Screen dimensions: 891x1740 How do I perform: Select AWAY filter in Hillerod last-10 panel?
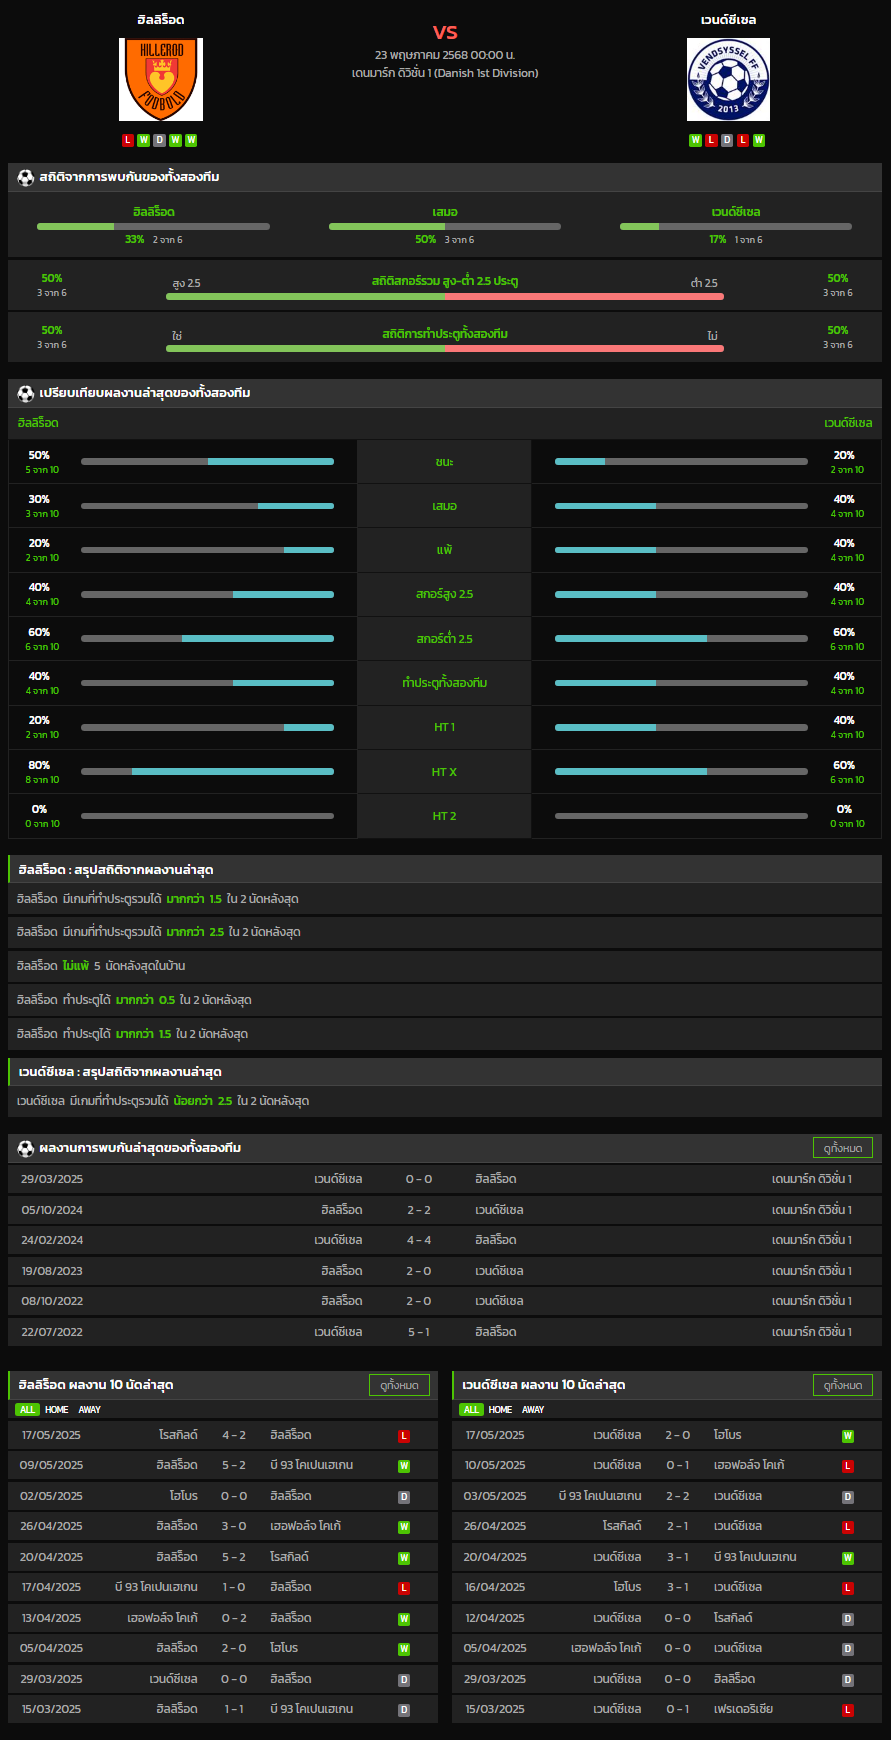point(90,1410)
